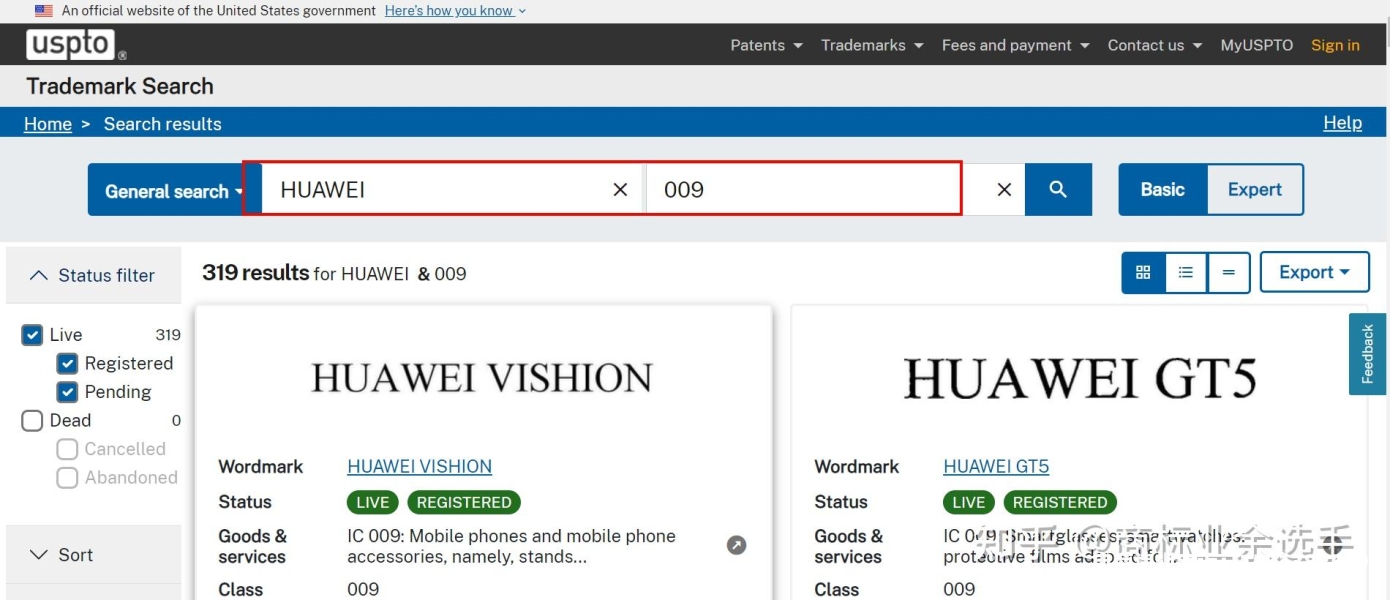Open the Trademarks menu
This screenshot has height=600, width=1390.
click(x=872, y=45)
